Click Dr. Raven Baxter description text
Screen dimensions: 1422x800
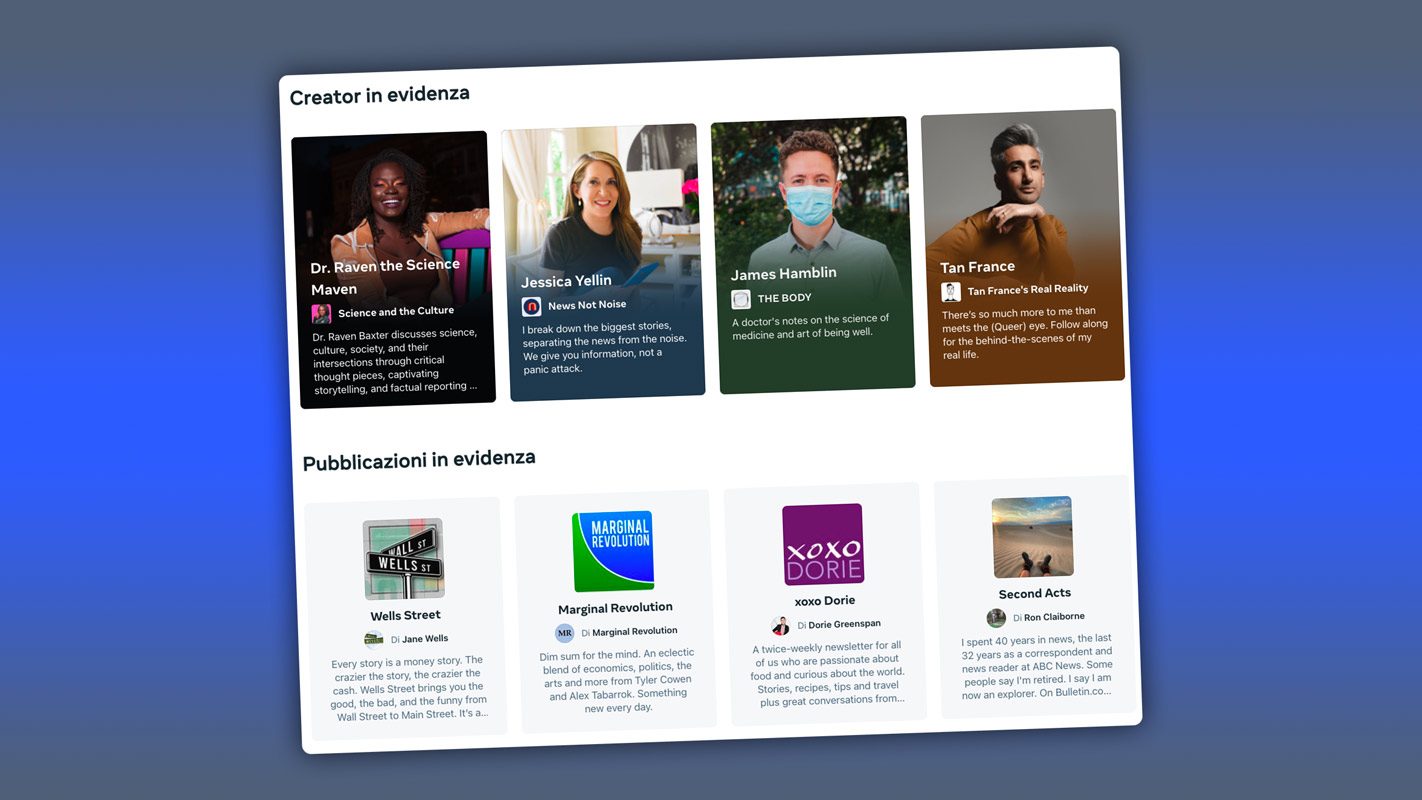(x=395, y=362)
